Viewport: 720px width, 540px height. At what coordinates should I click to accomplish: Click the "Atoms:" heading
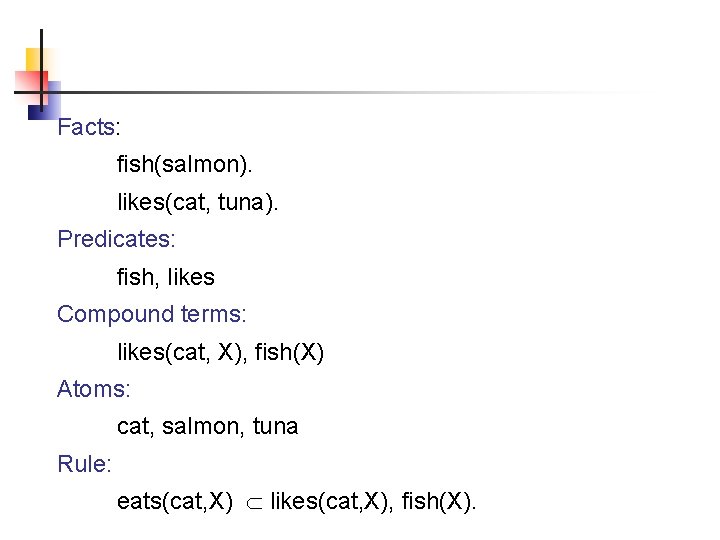pyautogui.click(x=94, y=389)
